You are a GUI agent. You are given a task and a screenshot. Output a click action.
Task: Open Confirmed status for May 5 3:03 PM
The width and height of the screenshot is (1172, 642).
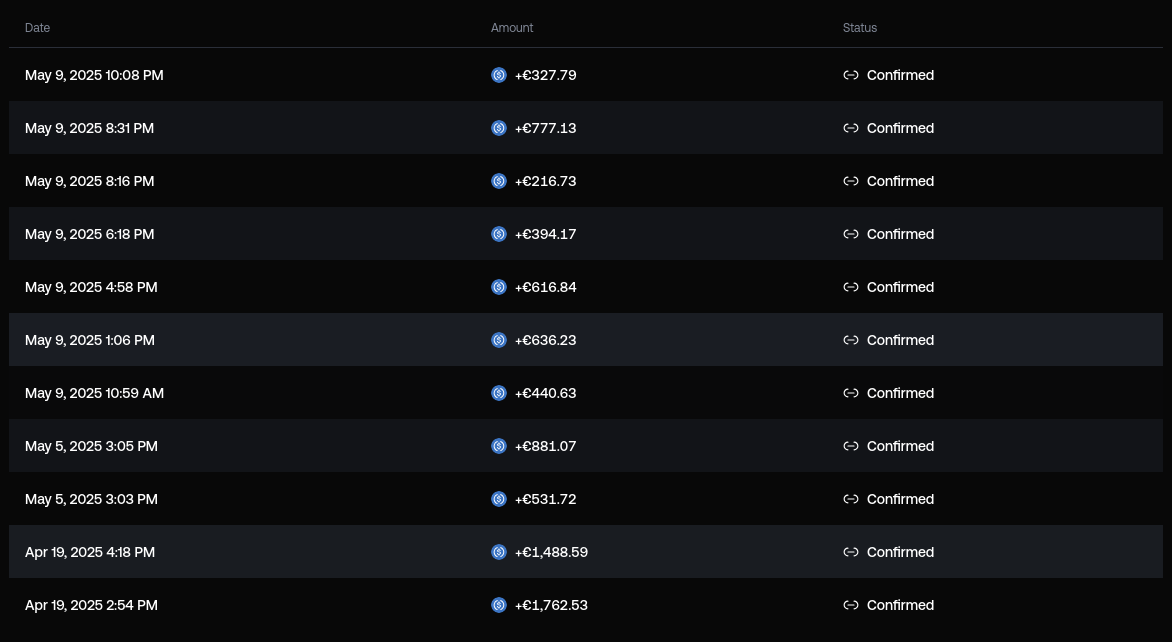[900, 499]
